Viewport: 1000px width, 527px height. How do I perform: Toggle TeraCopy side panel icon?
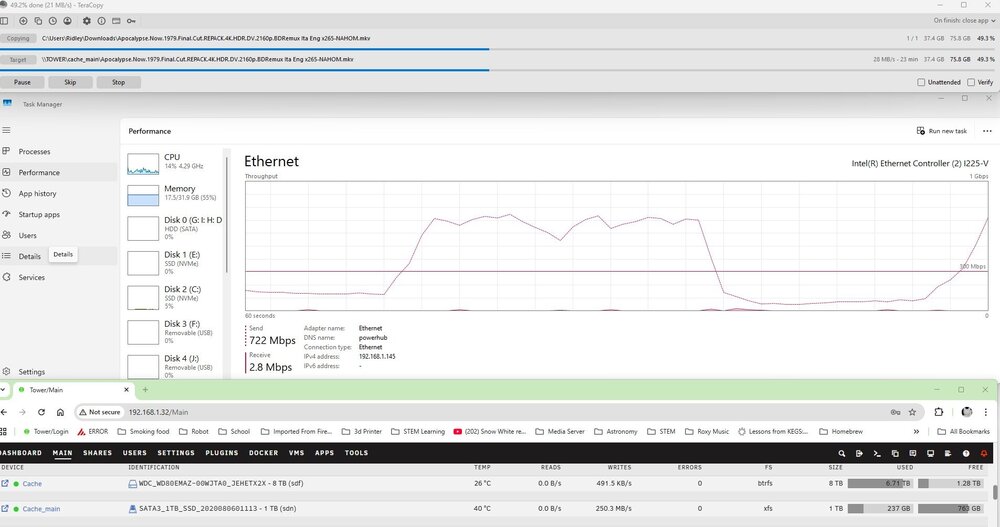point(4,21)
